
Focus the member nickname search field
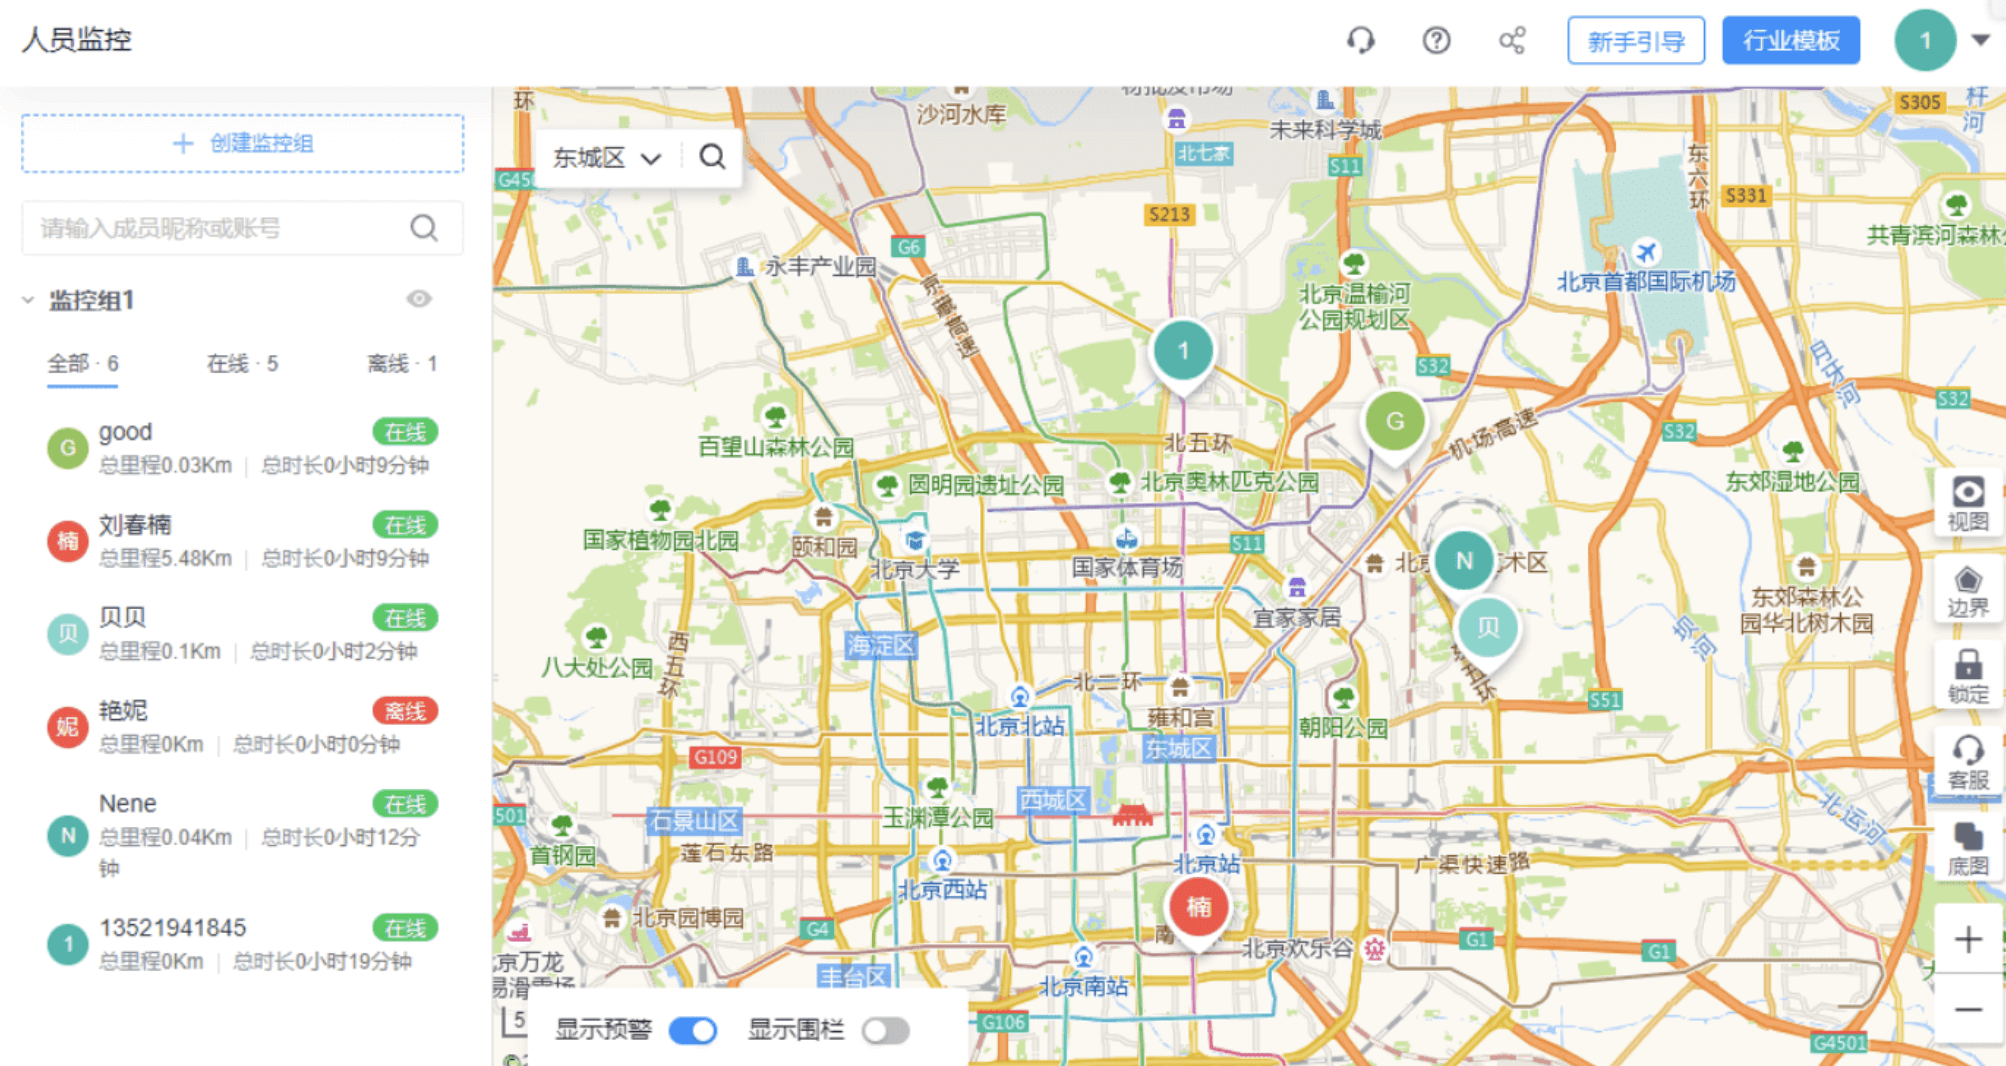(242, 228)
